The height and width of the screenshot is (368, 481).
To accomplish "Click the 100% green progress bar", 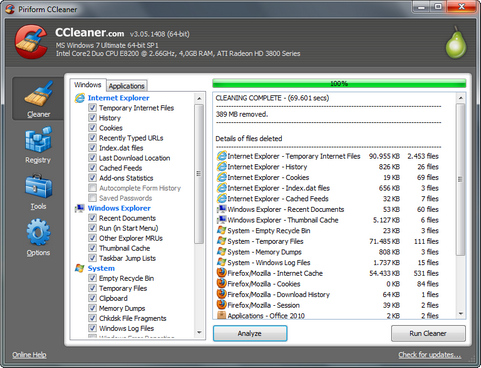I will coord(339,83).
